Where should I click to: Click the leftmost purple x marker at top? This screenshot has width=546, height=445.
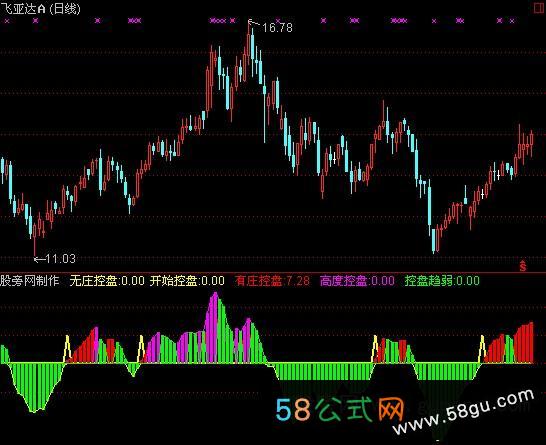[7, 21]
